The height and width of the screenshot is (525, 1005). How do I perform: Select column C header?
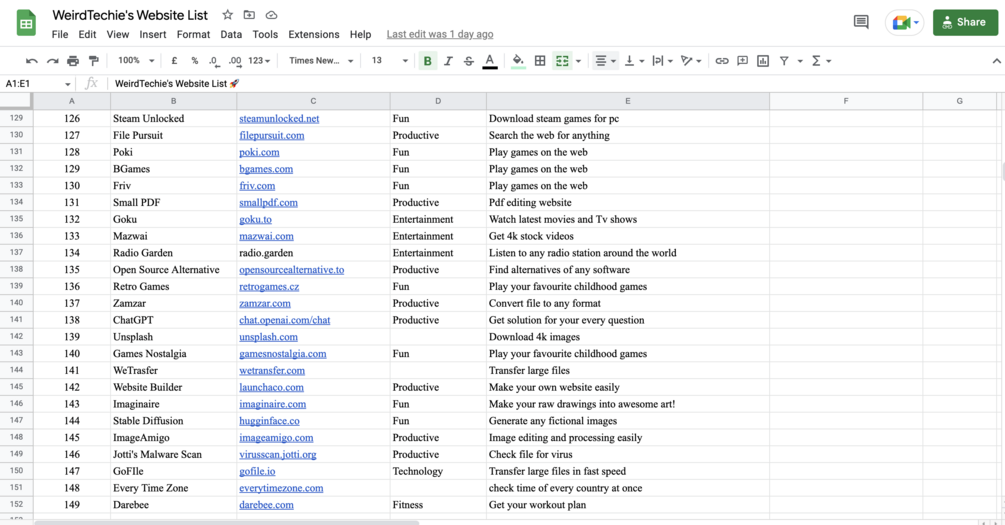pos(313,101)
